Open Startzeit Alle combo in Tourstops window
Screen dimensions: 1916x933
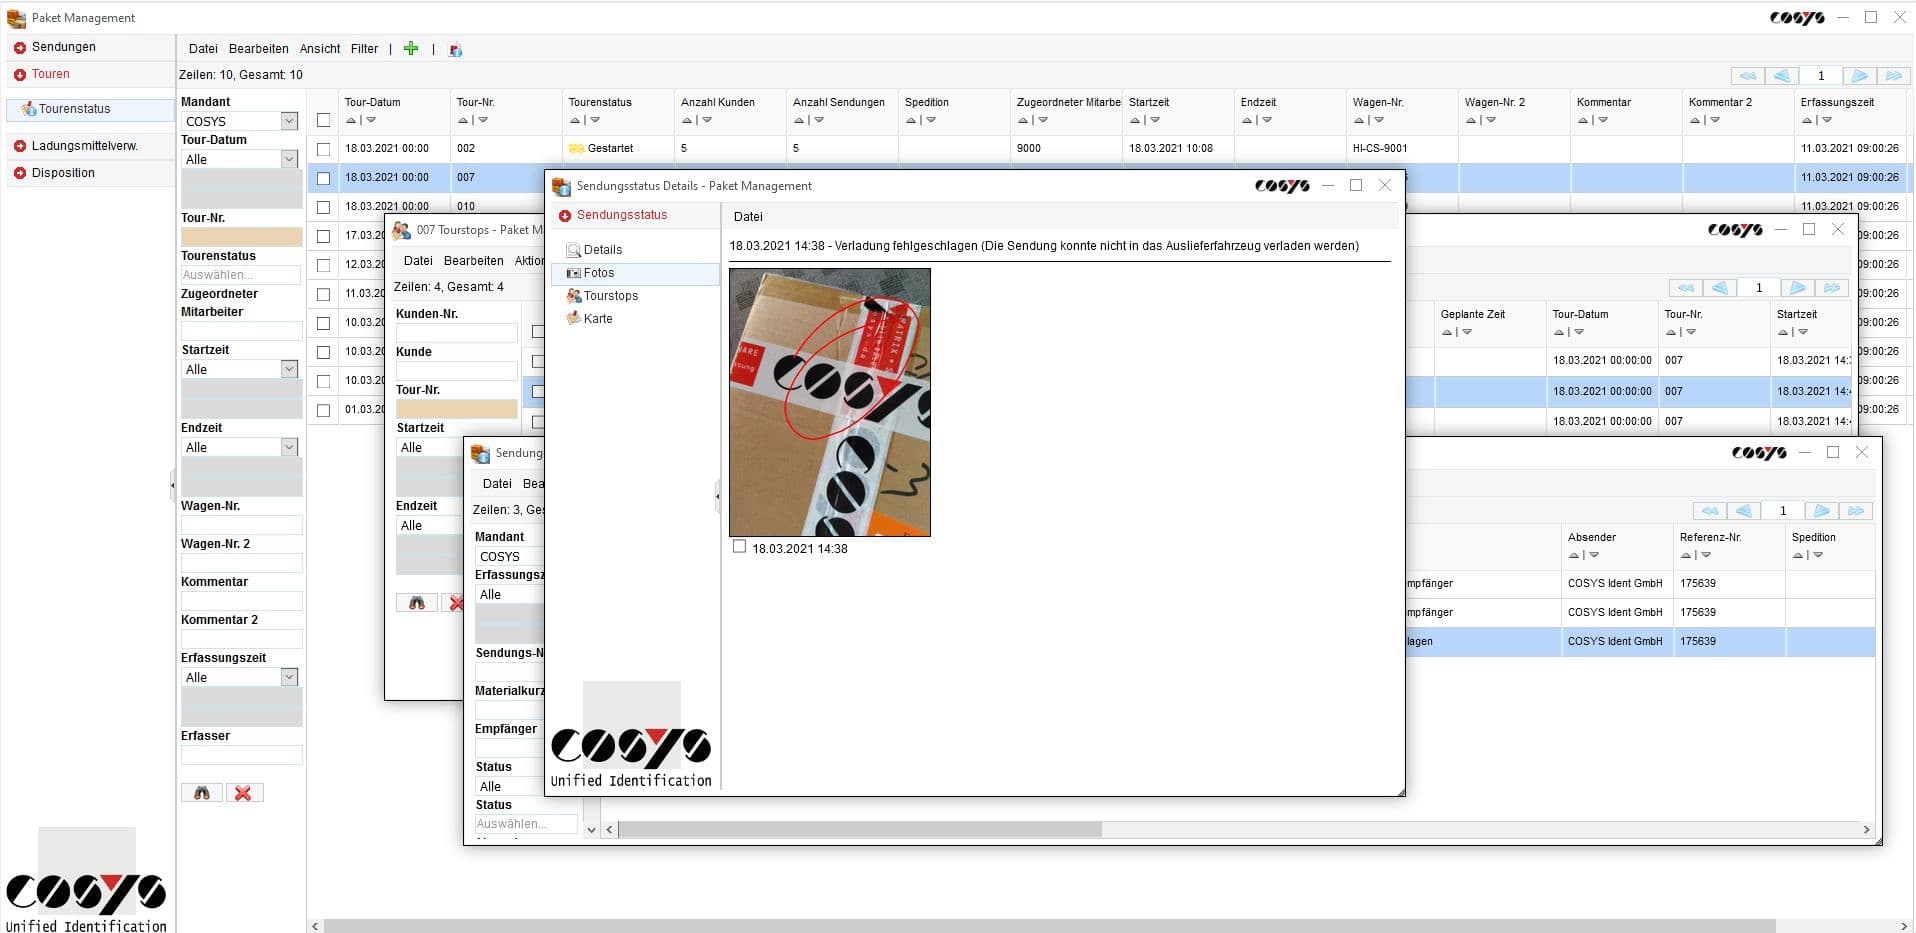[x=430, y=447]
